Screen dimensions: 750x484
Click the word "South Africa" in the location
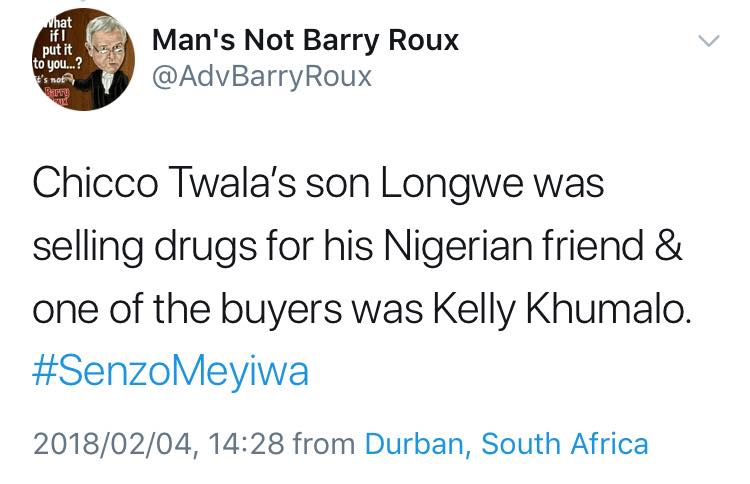click(564, 444)
